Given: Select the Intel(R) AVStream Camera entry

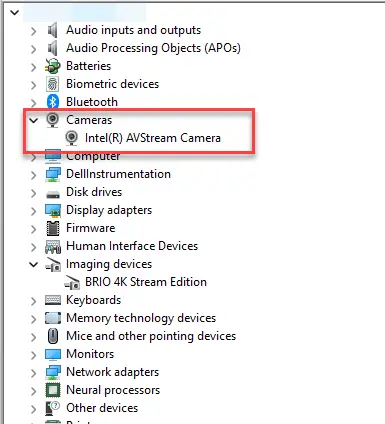Looking at the screenshot, I should [153, 138].
